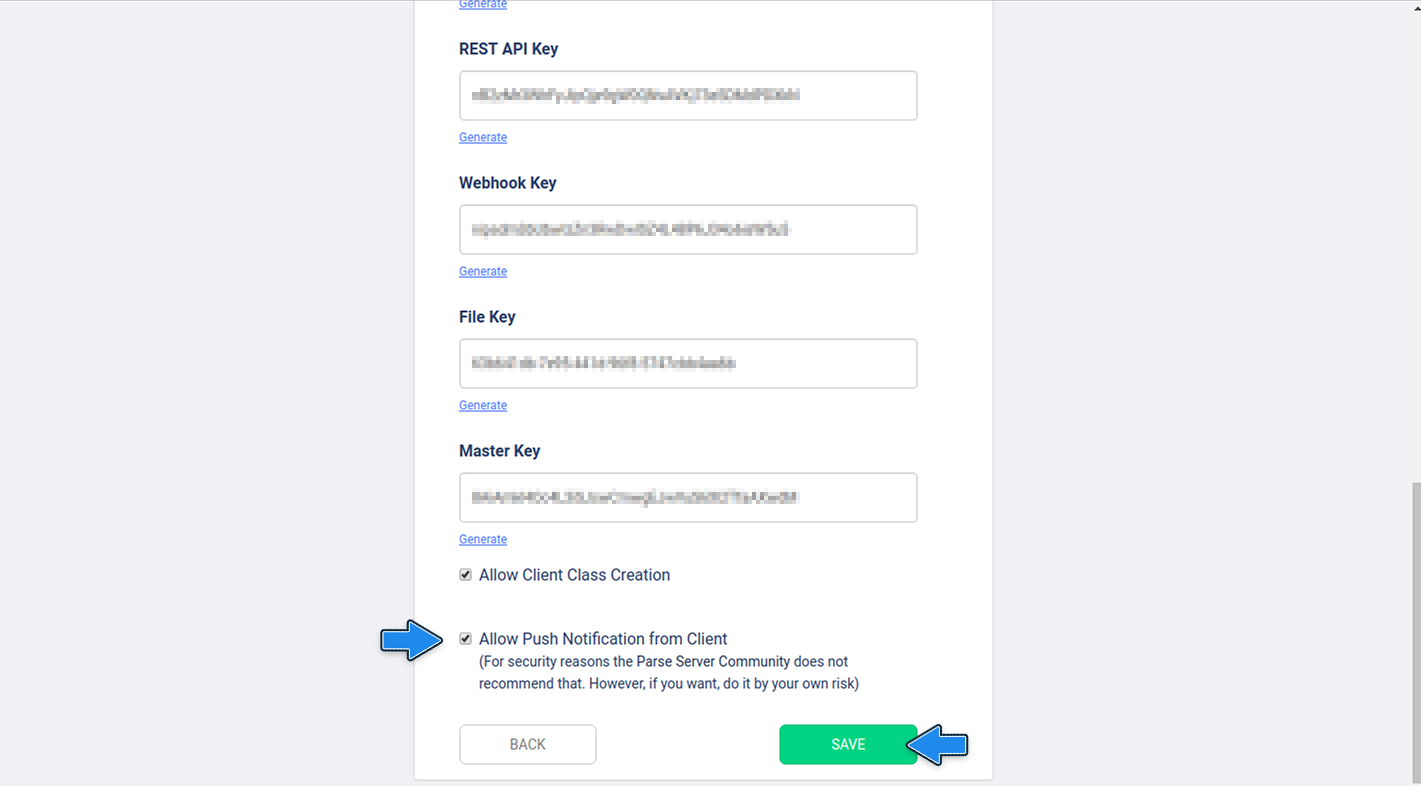The height and width of the screenshot is (786, 1421).
Task: Click the Allow Client Class Creation label text
Action: click(574, 575)
